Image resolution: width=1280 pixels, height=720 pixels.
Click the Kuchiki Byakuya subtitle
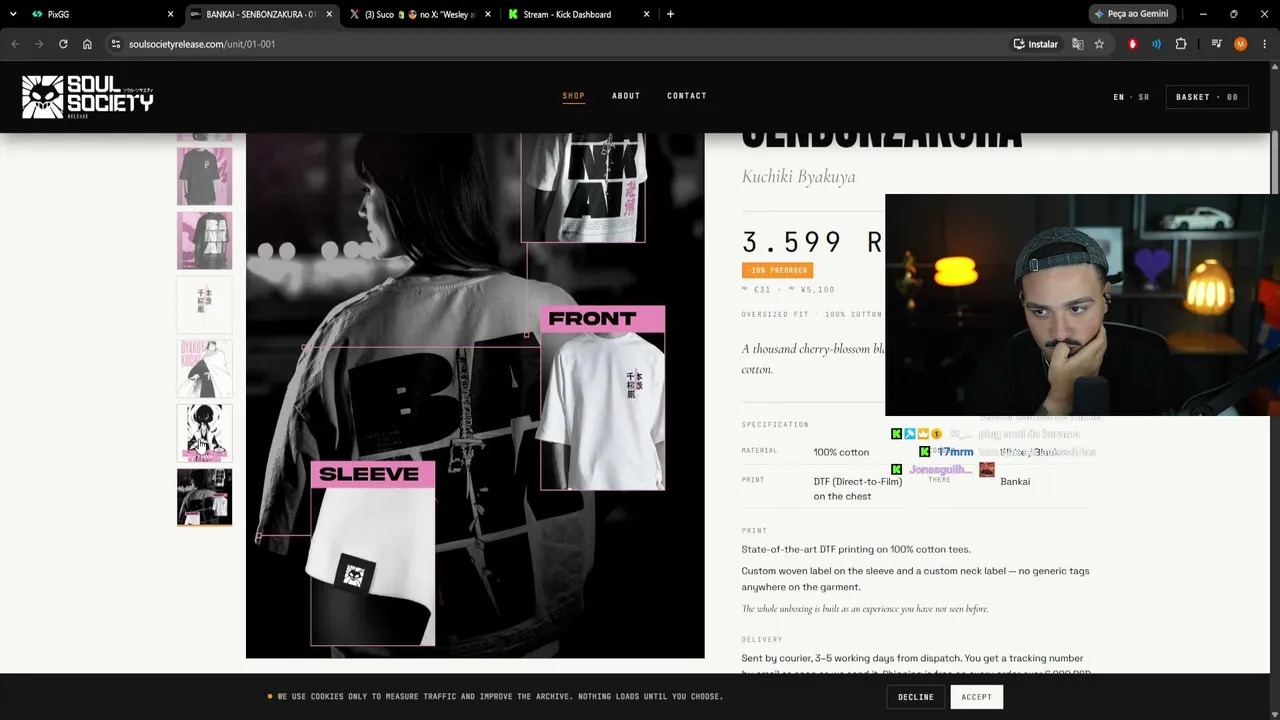798,177
